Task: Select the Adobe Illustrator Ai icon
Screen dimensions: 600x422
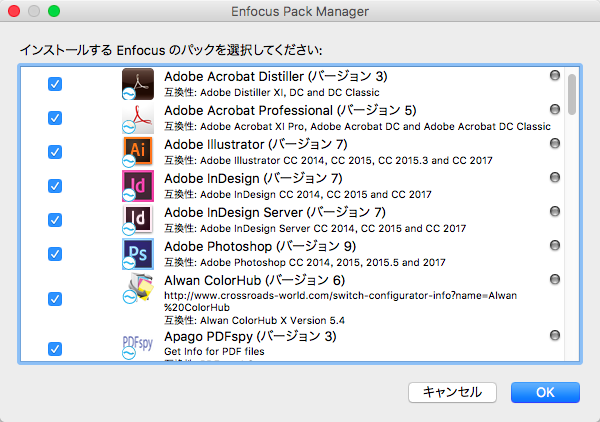Action: [x=138, y=152]
